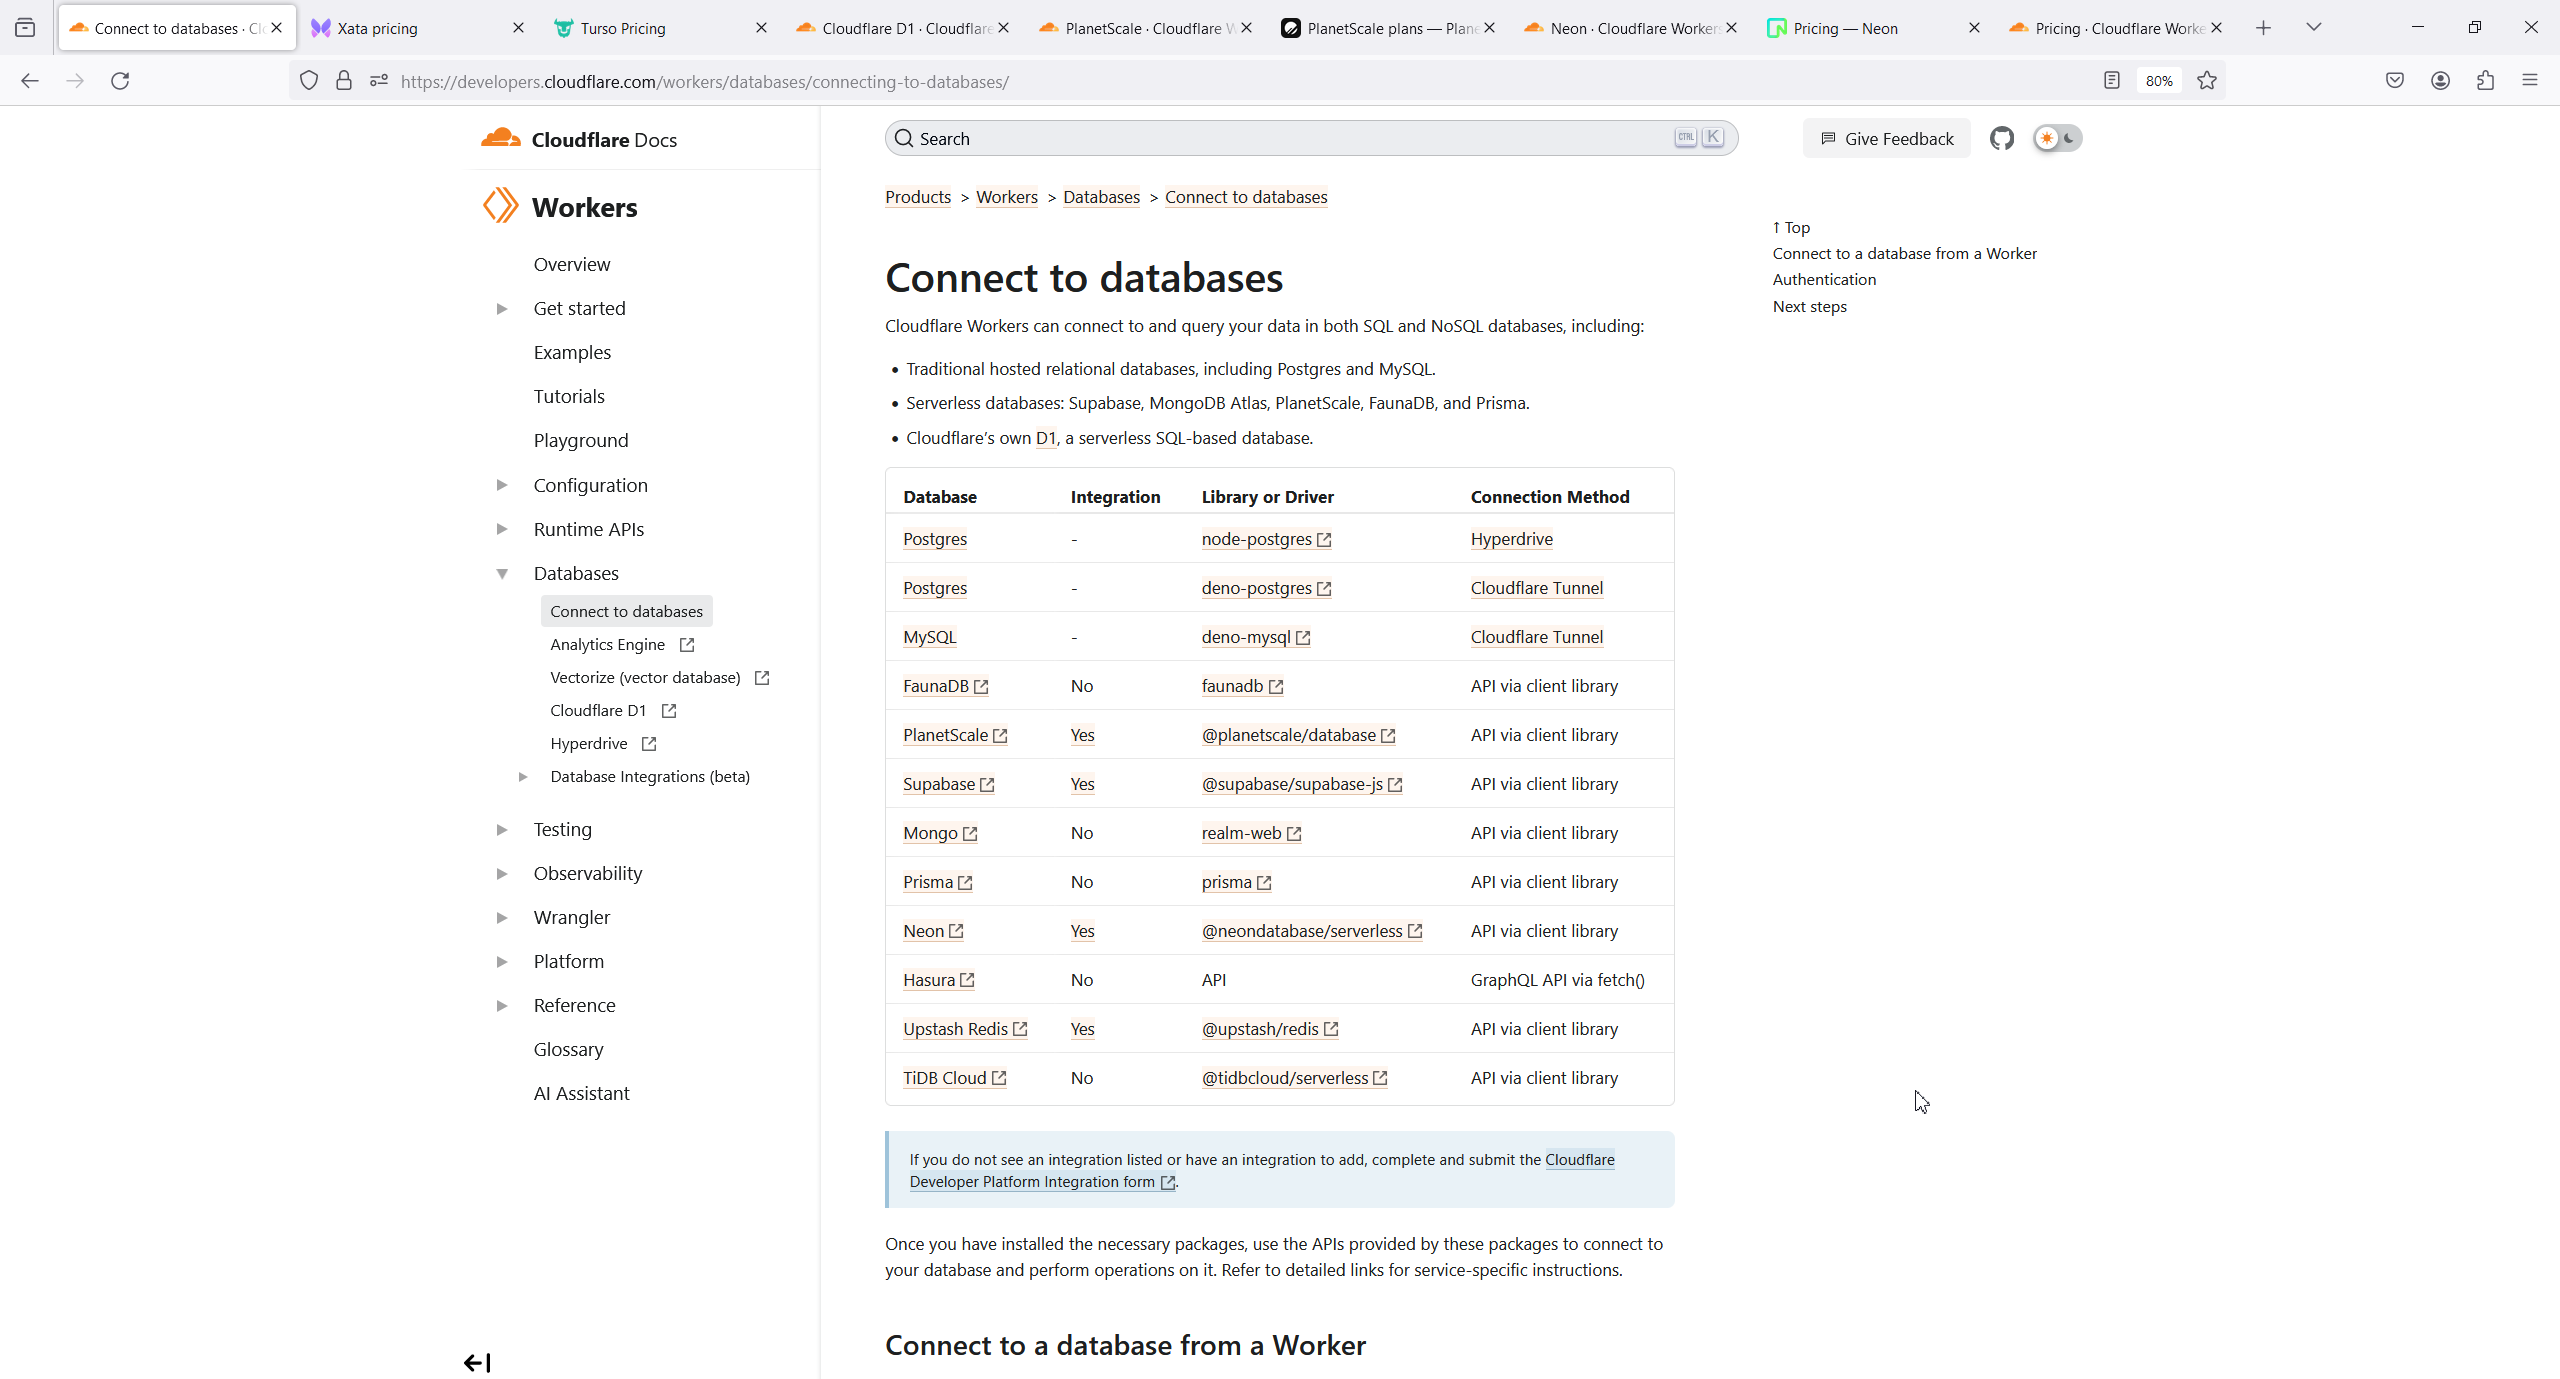Click the Give Feedback button

point(1886,138)
